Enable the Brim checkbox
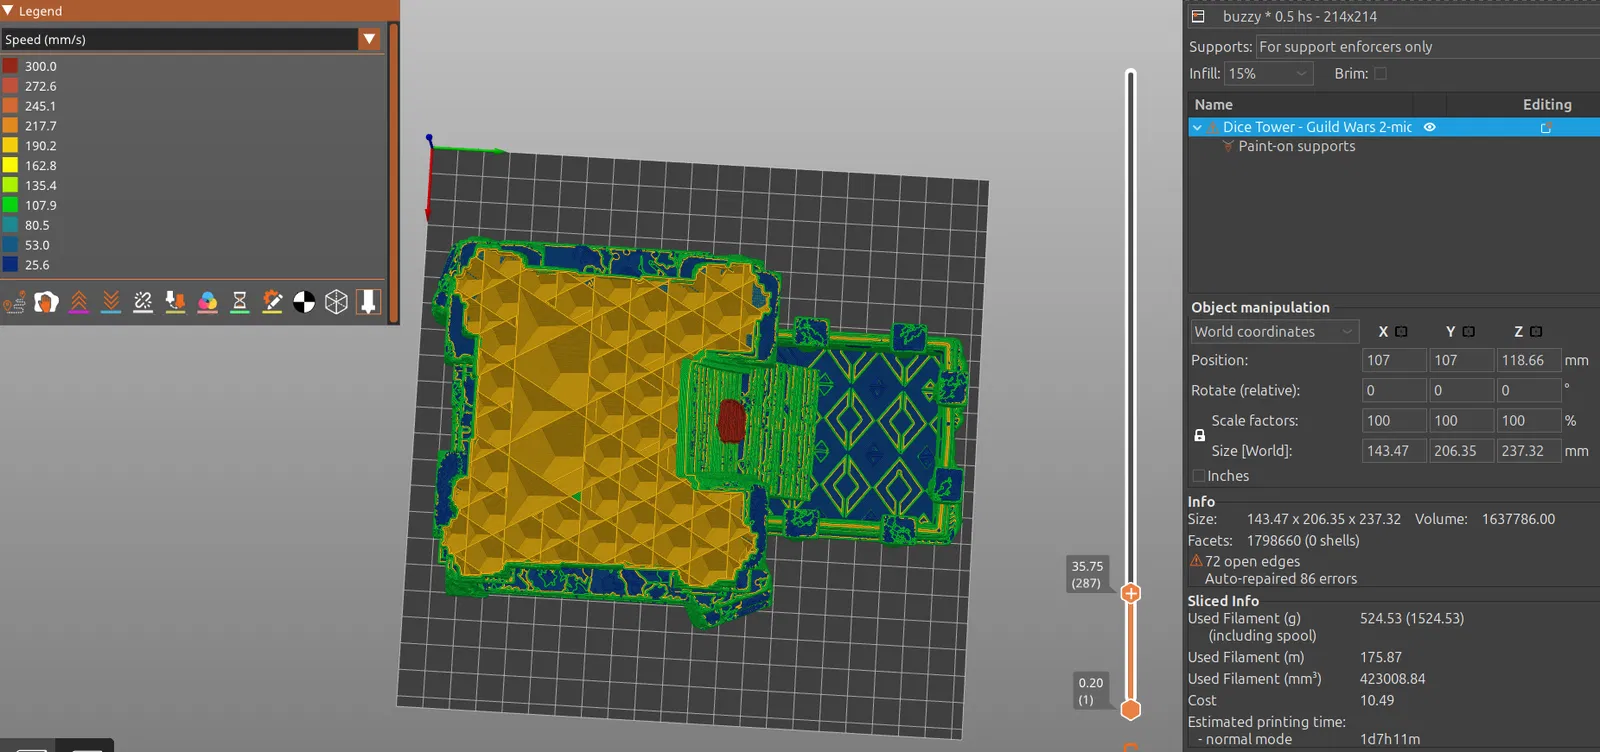Viewport: 1600px width, 752px height. pyautogui.click(x=1381, y=74)
